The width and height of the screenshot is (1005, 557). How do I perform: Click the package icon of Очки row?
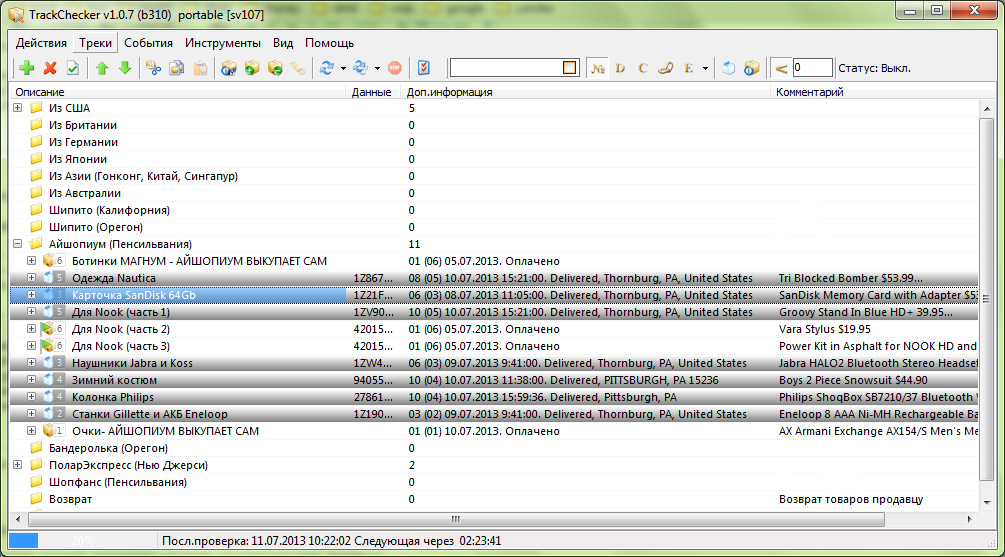point(49,431)
